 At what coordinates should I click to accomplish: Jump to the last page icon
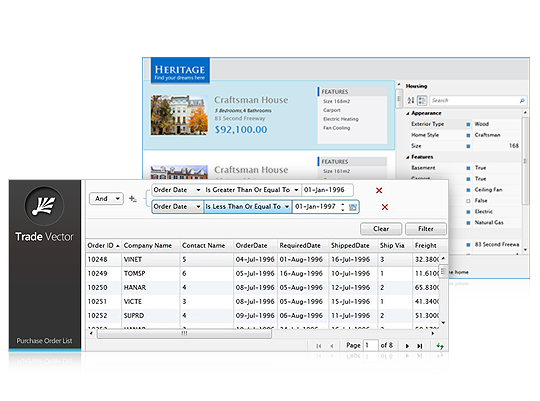419,346
